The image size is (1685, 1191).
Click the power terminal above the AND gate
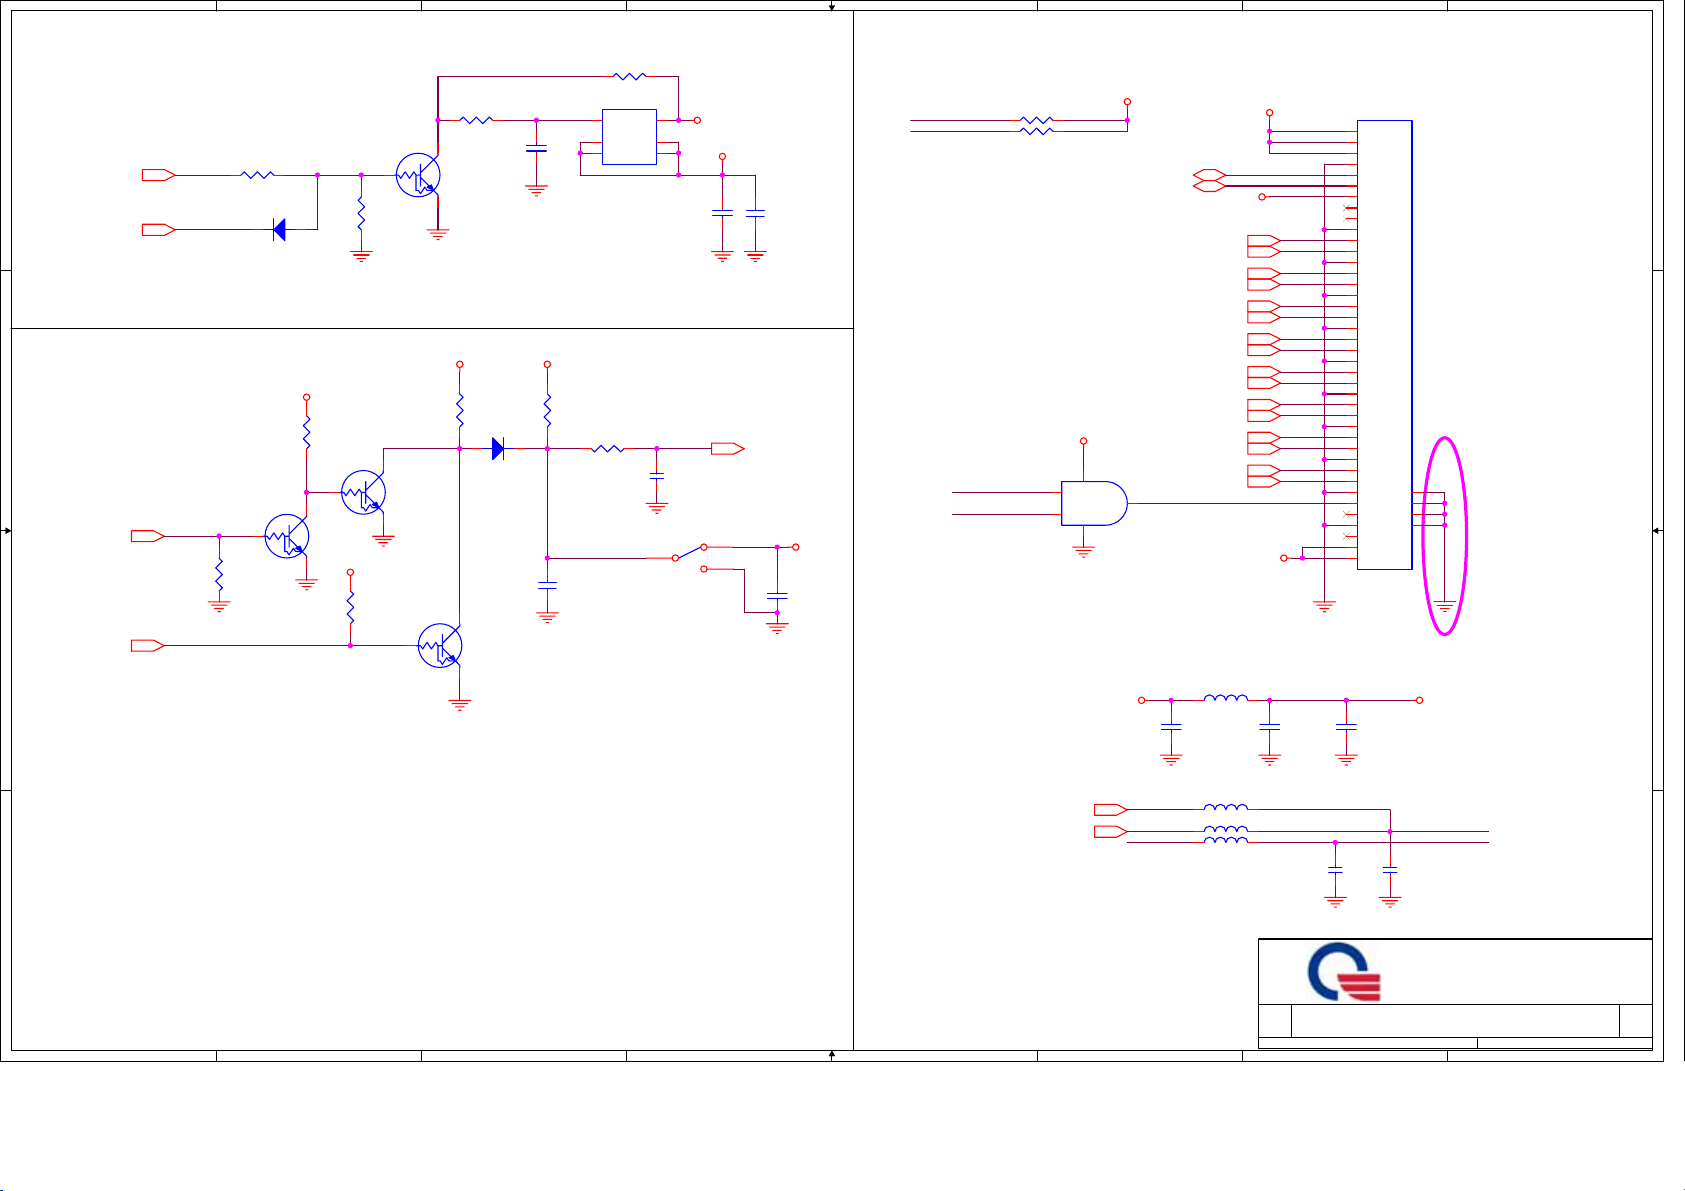(1083, 441)
